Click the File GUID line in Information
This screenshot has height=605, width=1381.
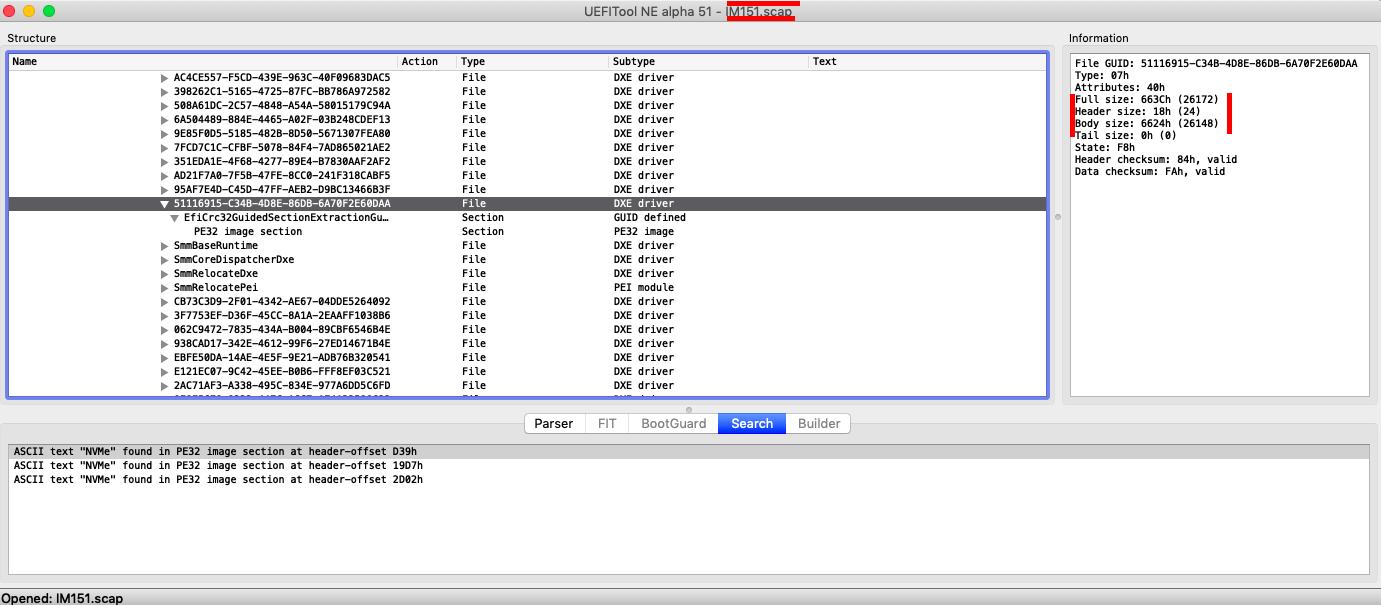point(1216,63)
